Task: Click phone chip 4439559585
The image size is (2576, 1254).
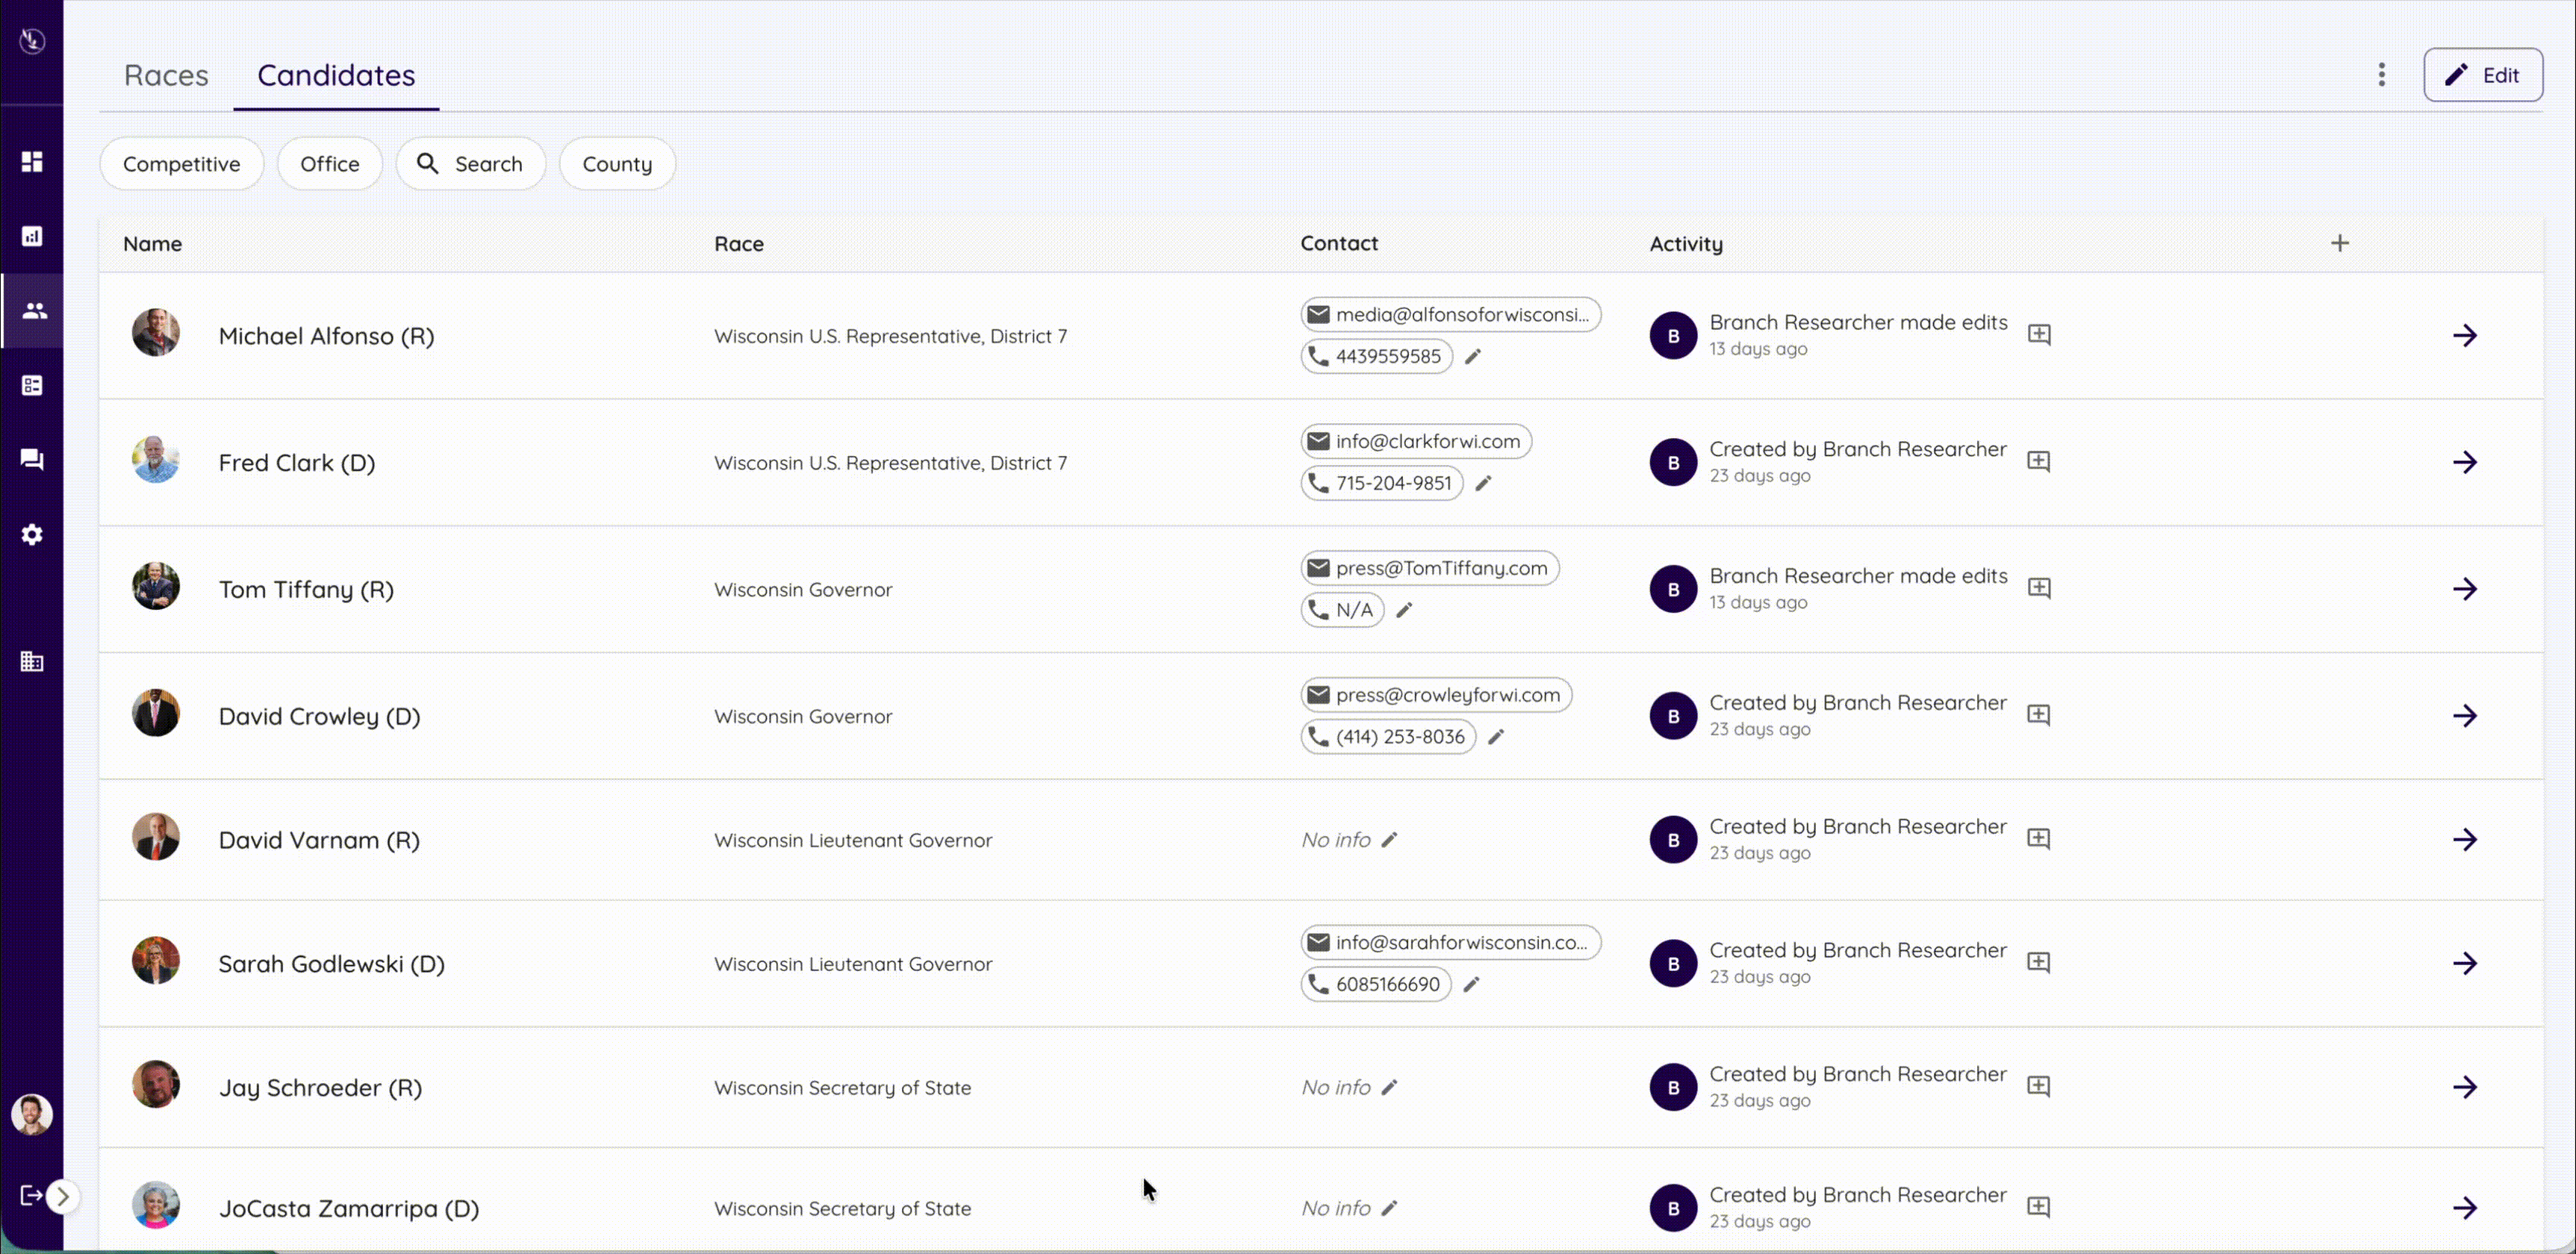Action: pyautogui.click(x=1376, y=357)
